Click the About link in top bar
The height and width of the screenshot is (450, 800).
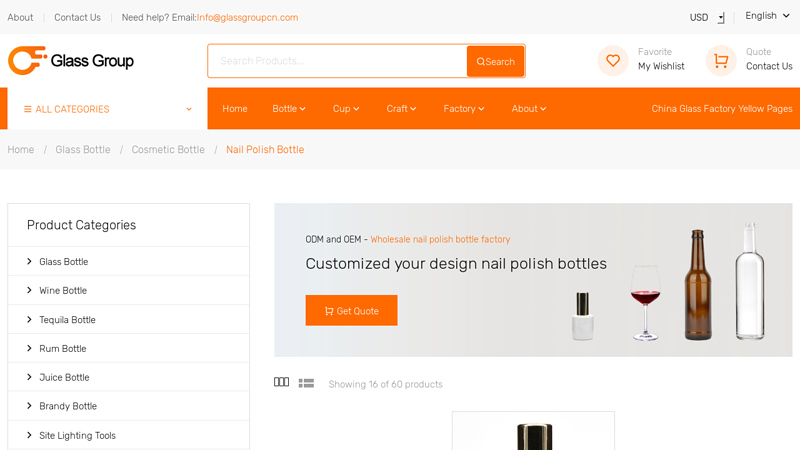click(x=20, y=17)
